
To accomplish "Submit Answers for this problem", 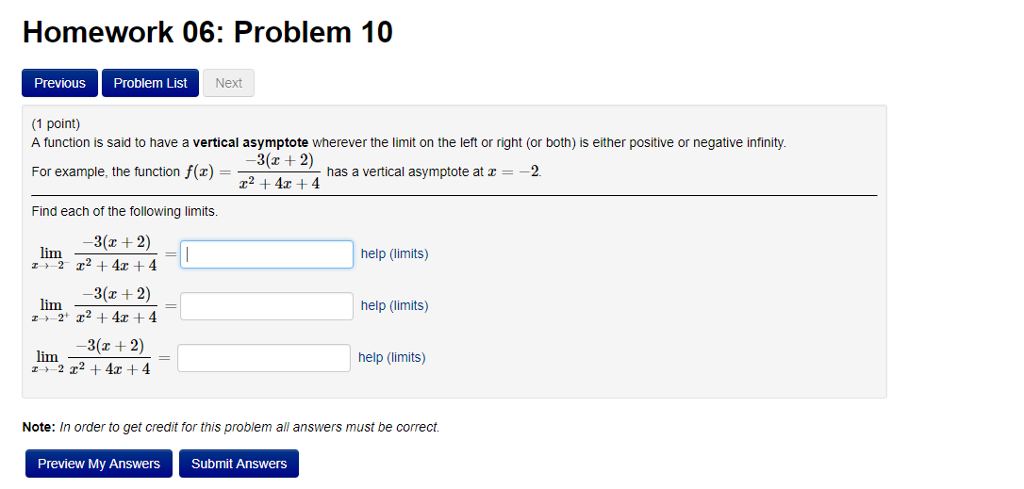I will [239, 464].
